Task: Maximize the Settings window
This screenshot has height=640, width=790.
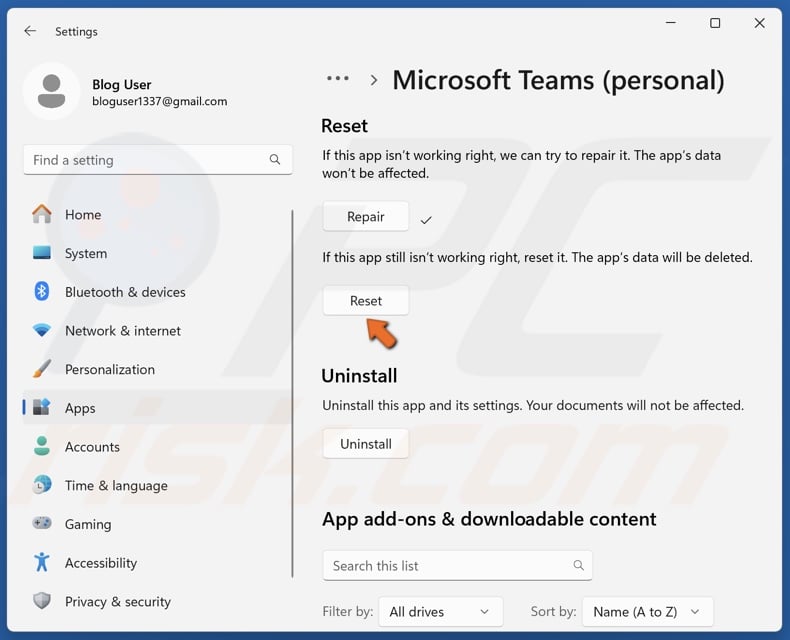Action: coord(715,23)
